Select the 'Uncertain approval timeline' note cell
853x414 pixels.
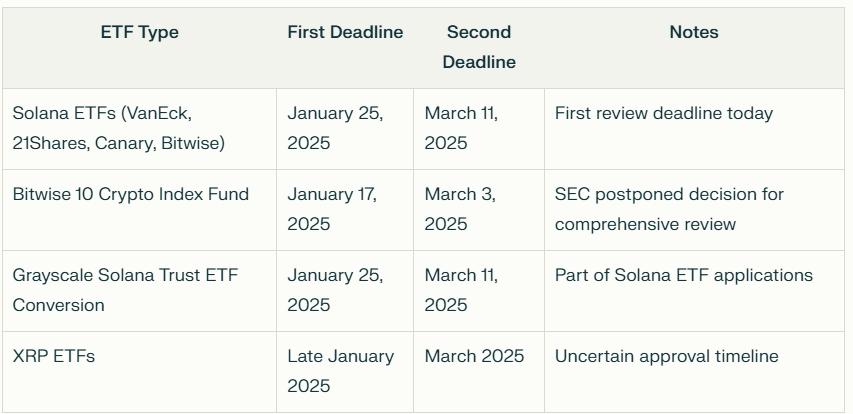666,356
